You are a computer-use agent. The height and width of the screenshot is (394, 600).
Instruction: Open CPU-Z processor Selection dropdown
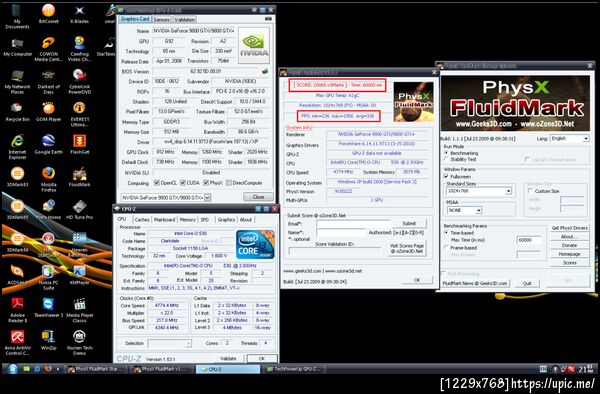170,344
